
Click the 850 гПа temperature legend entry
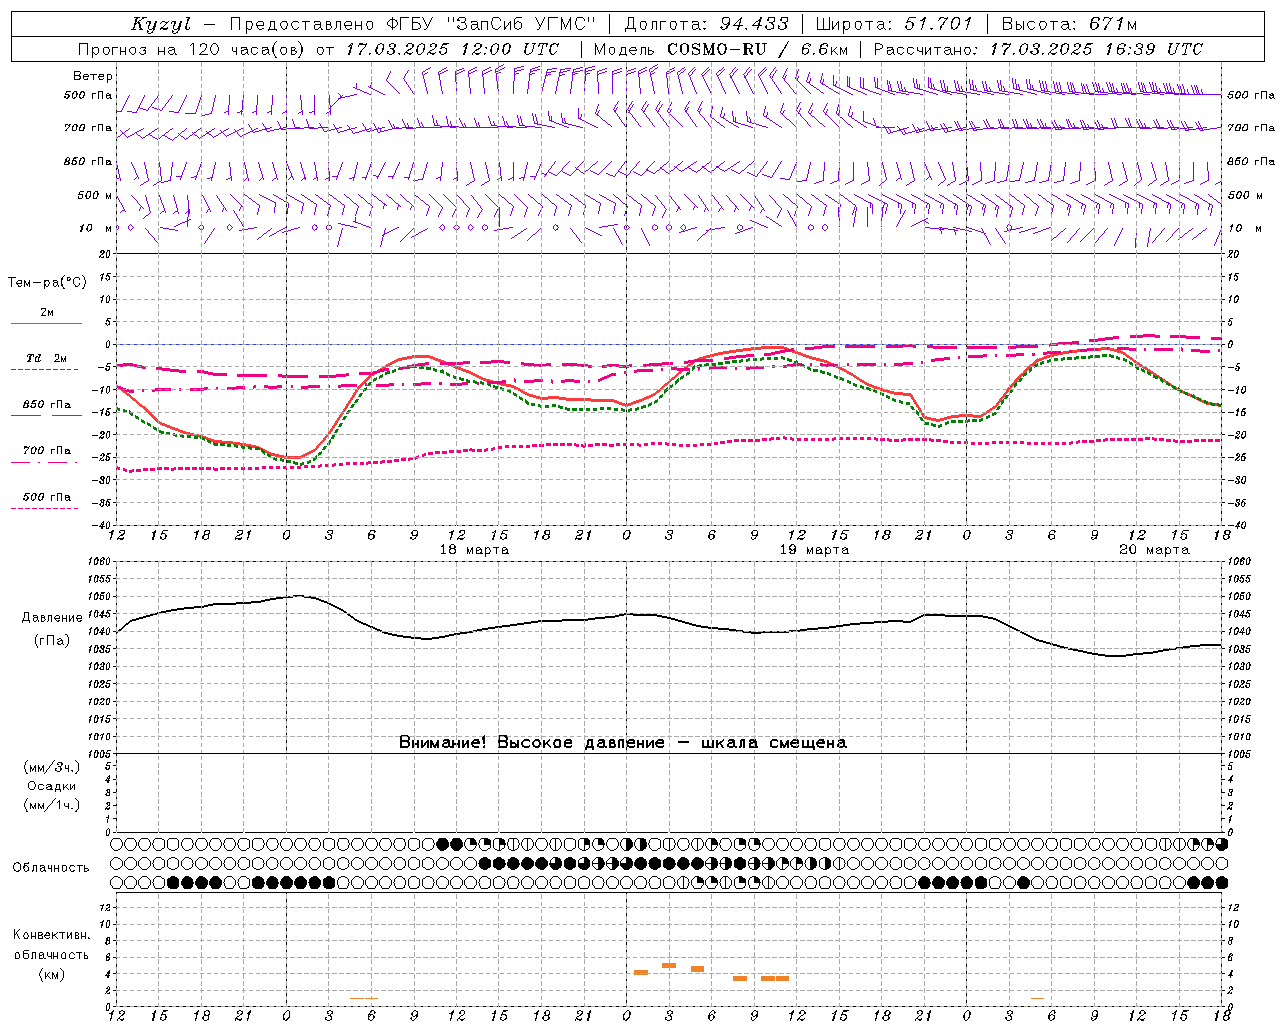tap(47, 405)
